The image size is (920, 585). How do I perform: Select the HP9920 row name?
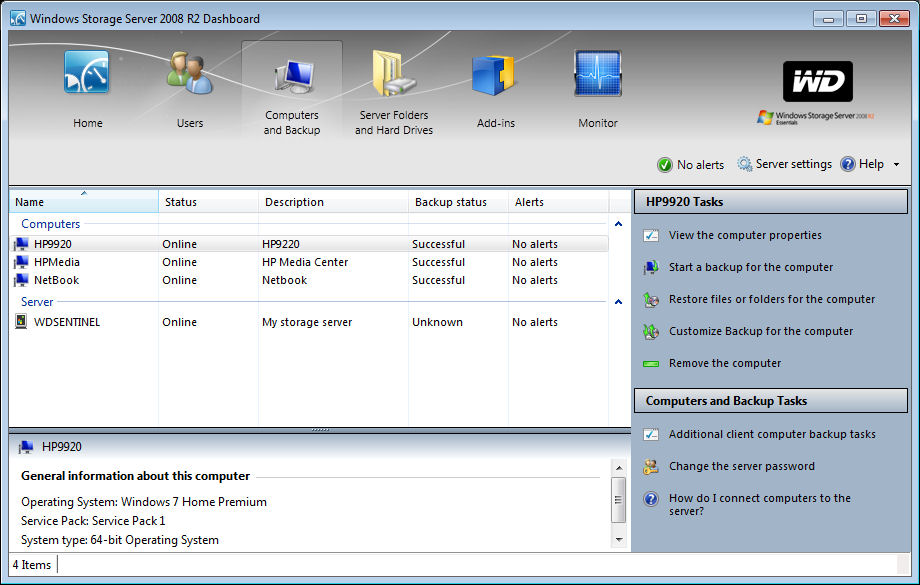(x=53, y=244)
